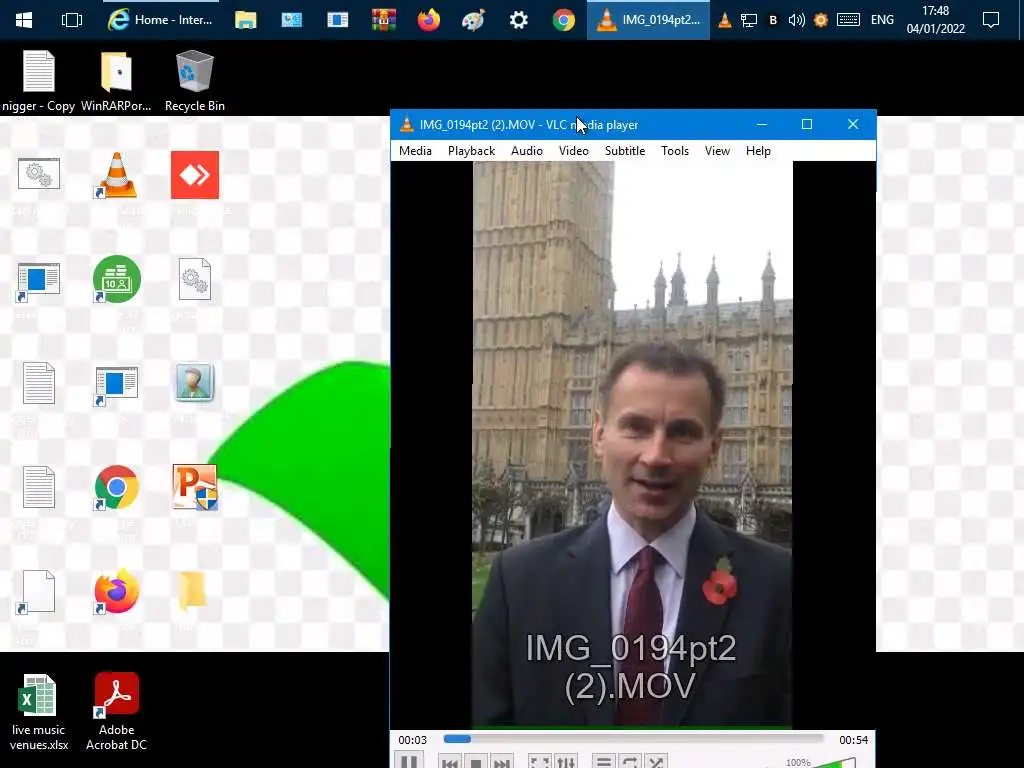Open the Subtitle menu

pos(625,151)
